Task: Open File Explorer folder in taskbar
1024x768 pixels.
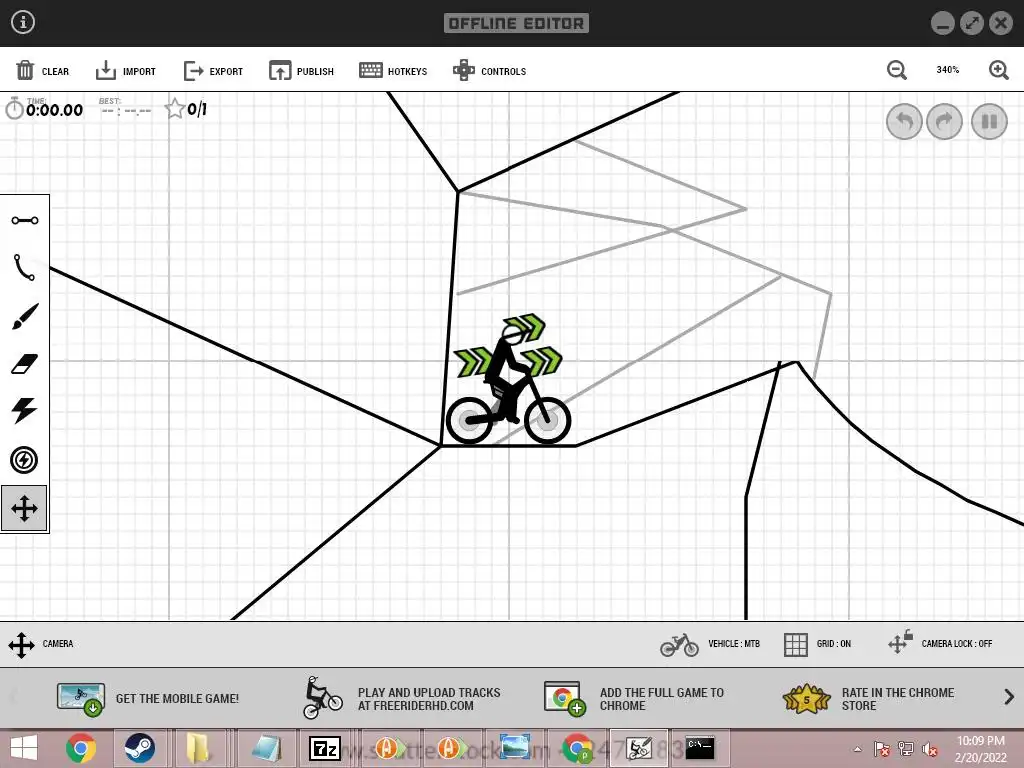Action: (197, 748)
